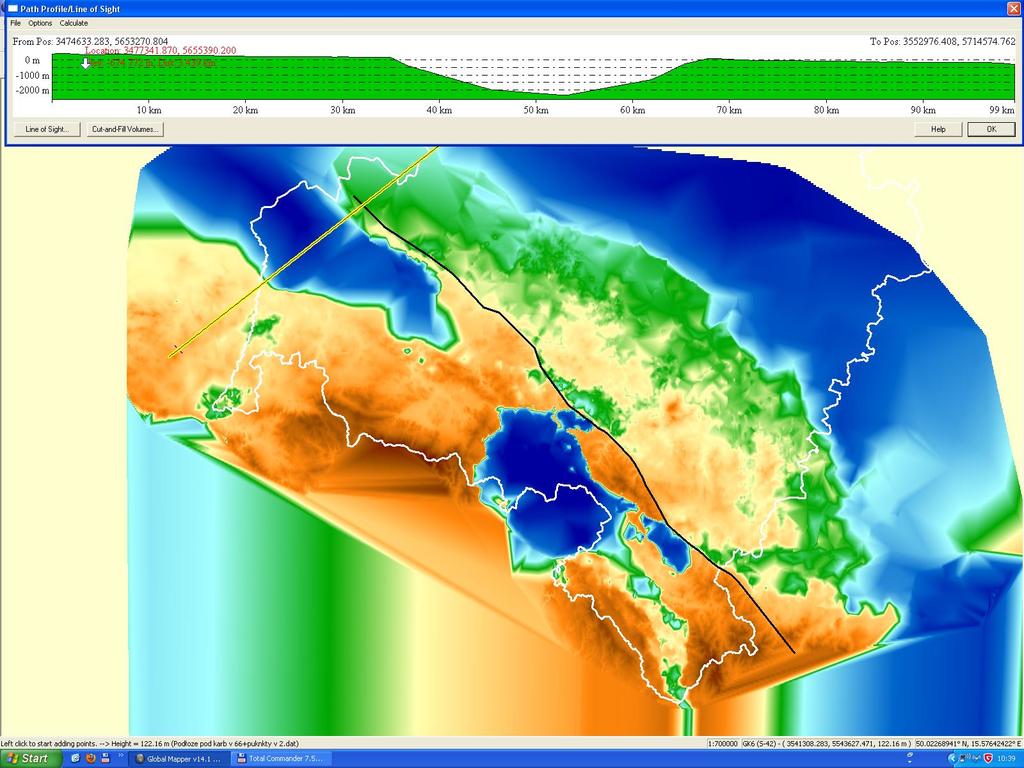This screenshot has width=1024, height=768.
Task: Click the To Pos coordinates text
Action: (942, 41)
